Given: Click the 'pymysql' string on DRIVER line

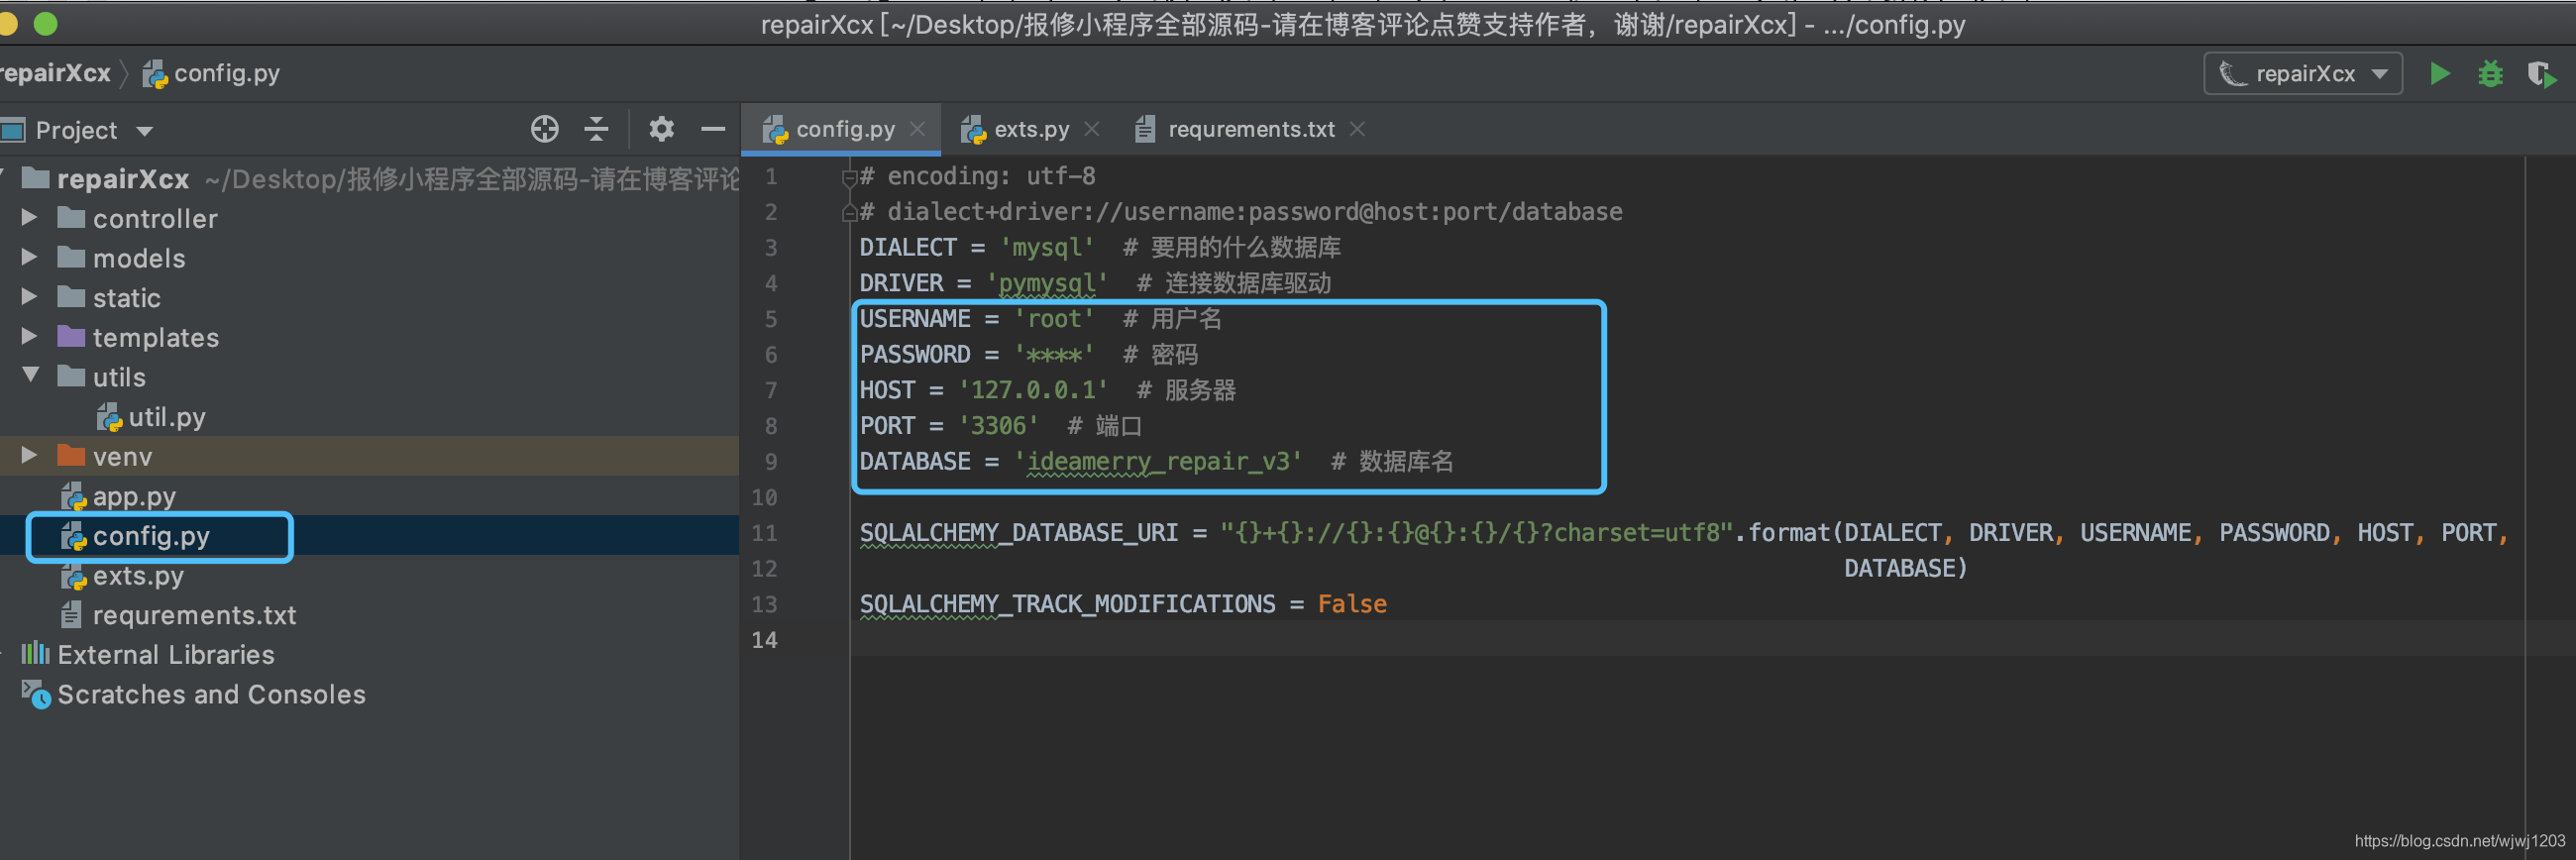Looking at the screenshot, I should point(1047,284).
